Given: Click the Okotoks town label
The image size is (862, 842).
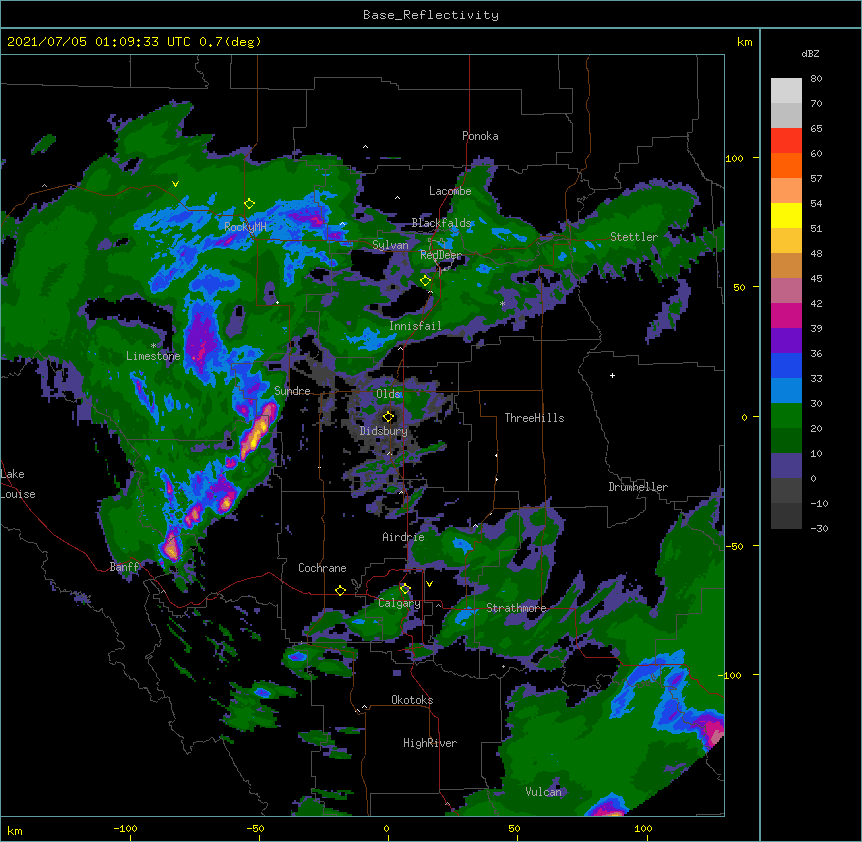Looking at the screenshot, I should point(412,700).
